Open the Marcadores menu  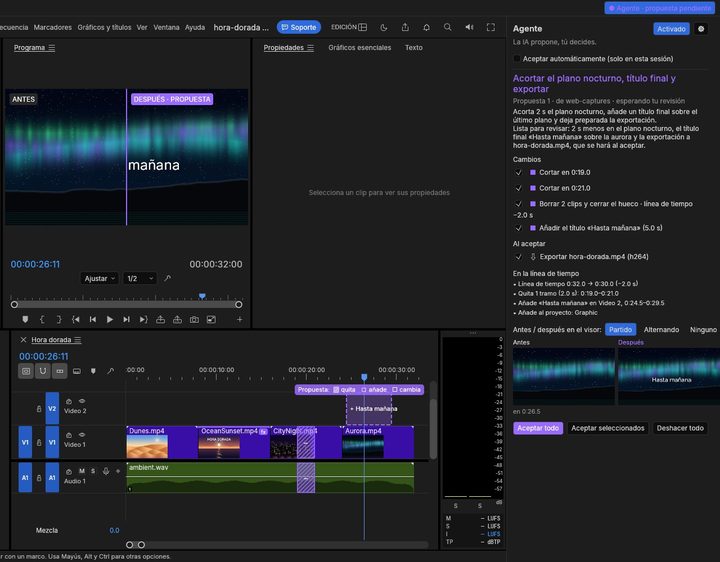pos(53,28)
